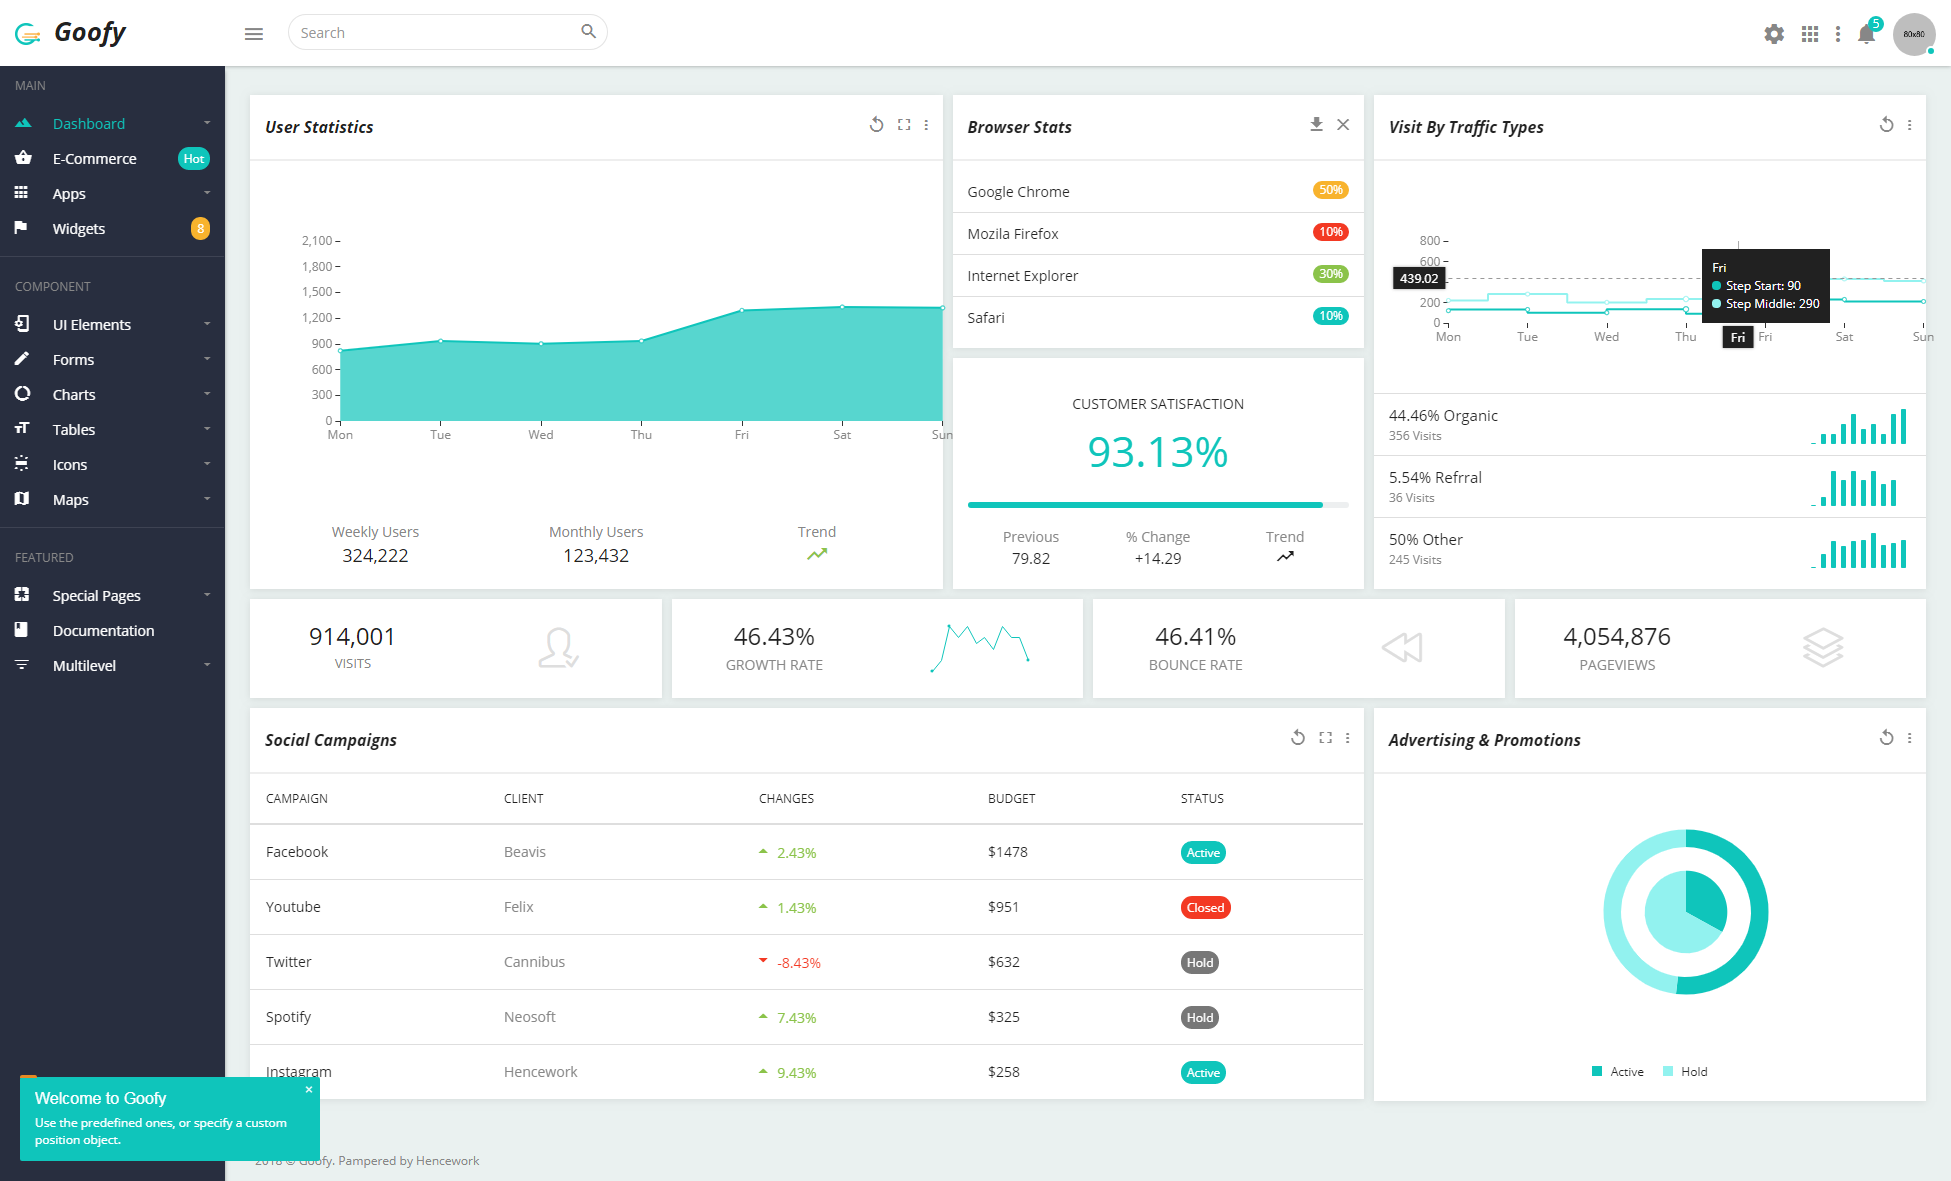1951x1181 pixels.
Task: Expand the Multilevel sidebar menu
Action: click(x=112, y=665)
